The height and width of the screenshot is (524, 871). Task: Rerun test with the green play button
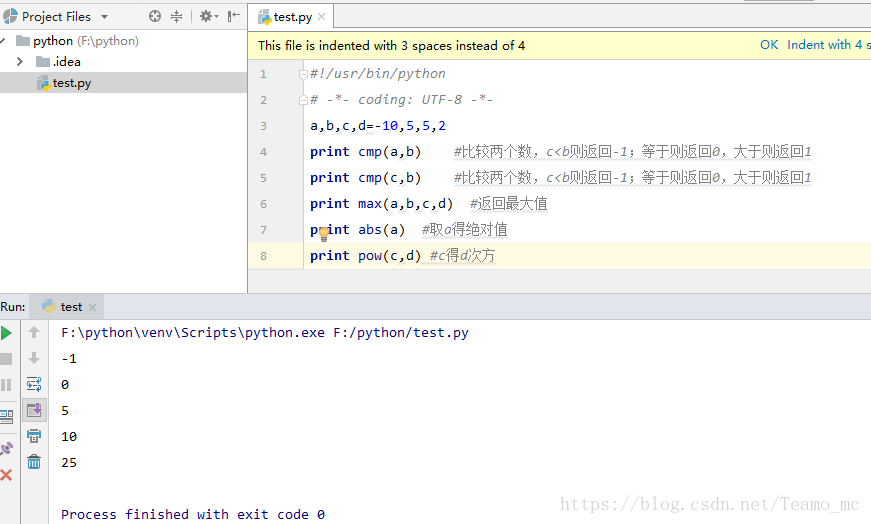tap(7, 333)
